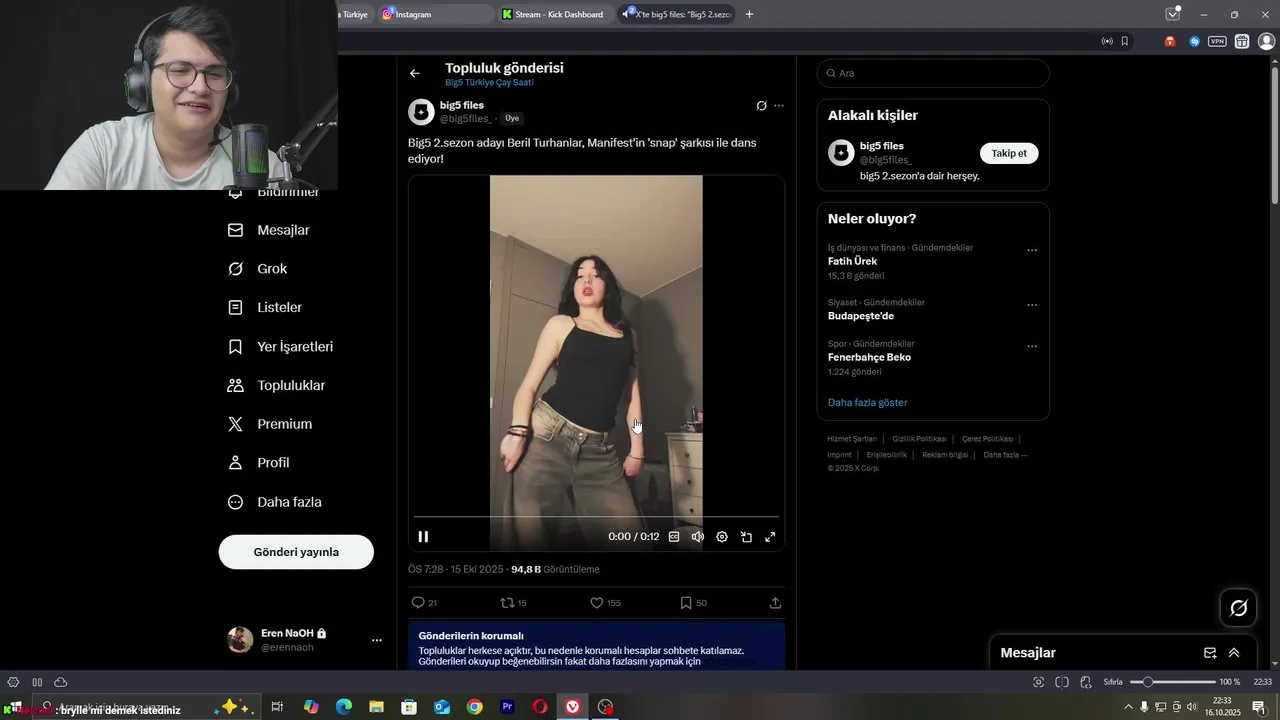The image size is (1280, 720).
Task: Expand the Mesajlar drawer with double chevron
Action: (1234, 653)
